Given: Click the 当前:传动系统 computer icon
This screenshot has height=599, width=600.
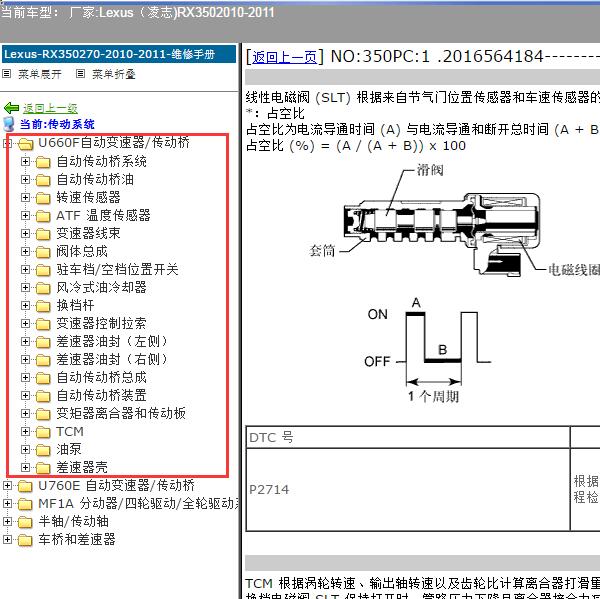Looking at the screenshot, I should [8, 124].
